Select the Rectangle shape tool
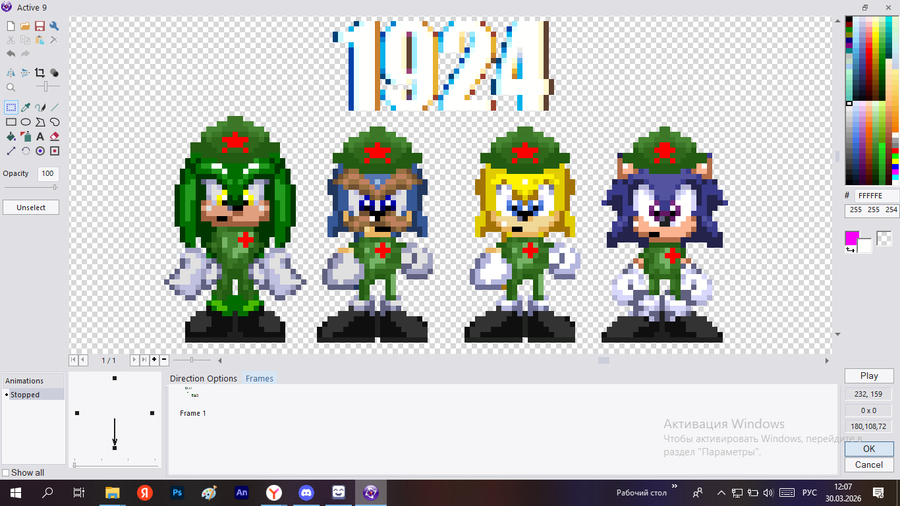Viewport: 900px width, 506px height. coord(11,122)
